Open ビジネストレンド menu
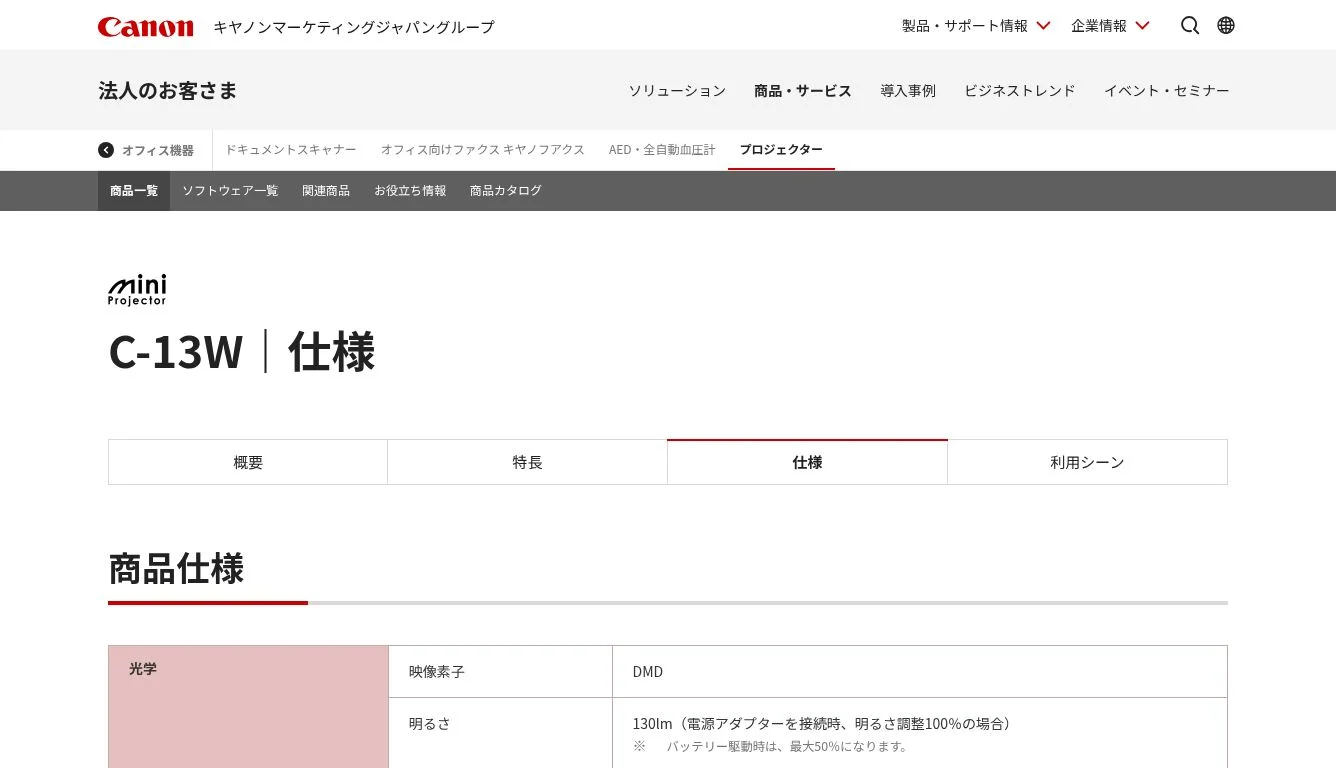 (1020, 91)
